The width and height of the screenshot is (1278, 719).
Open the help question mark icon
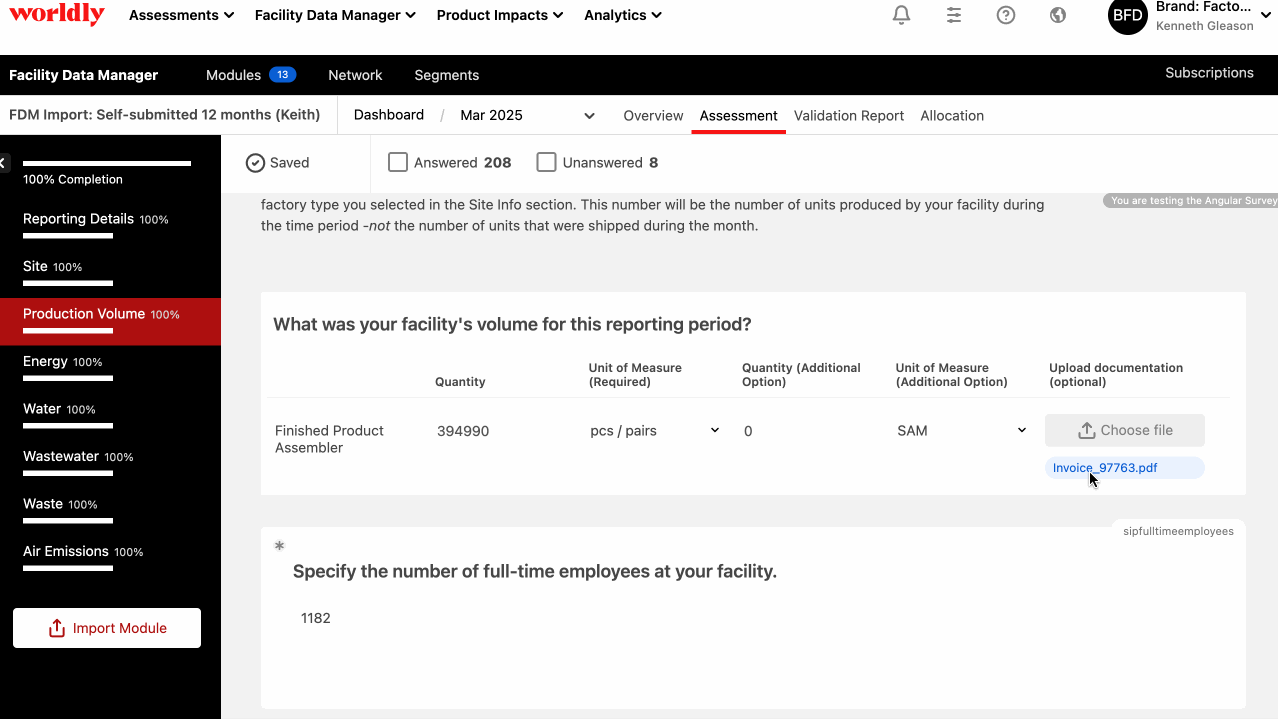pos(1006,15)
